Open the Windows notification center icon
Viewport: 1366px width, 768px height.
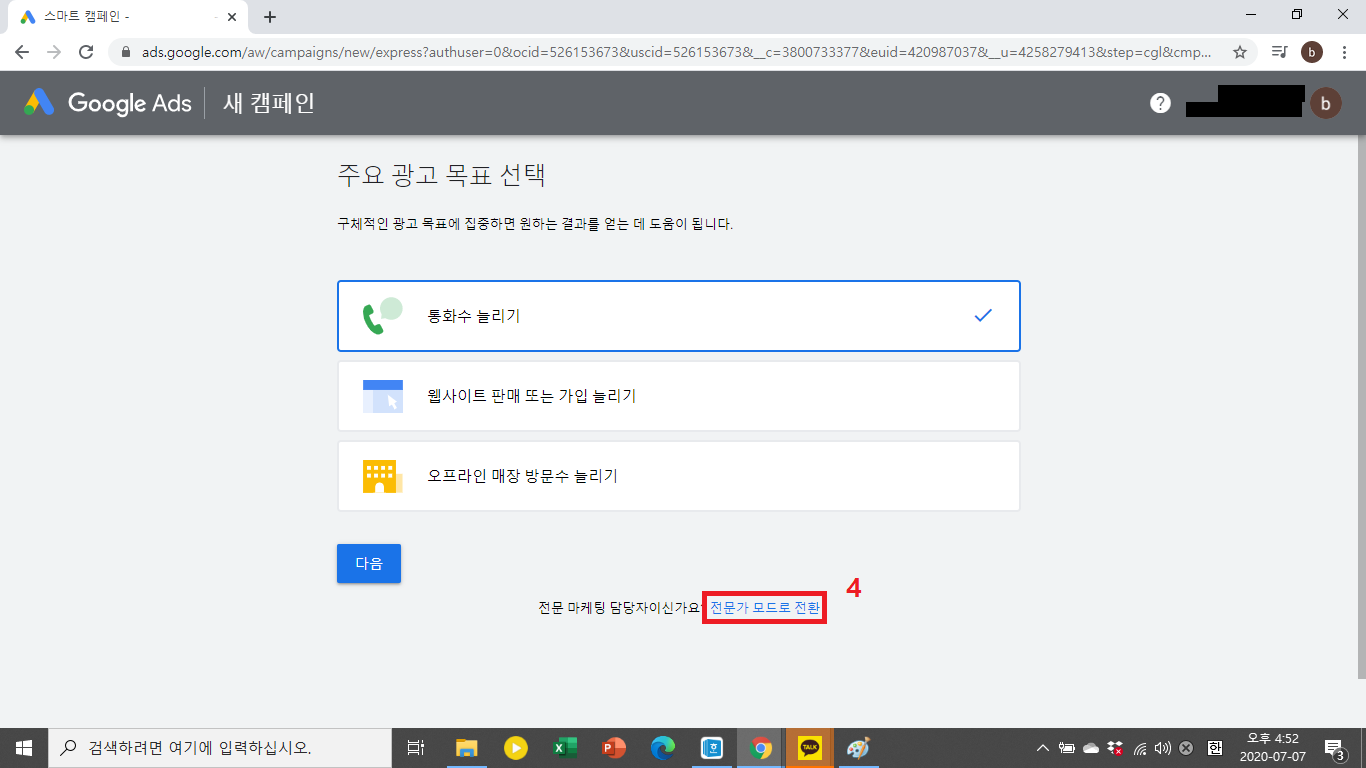point(1334,748)
